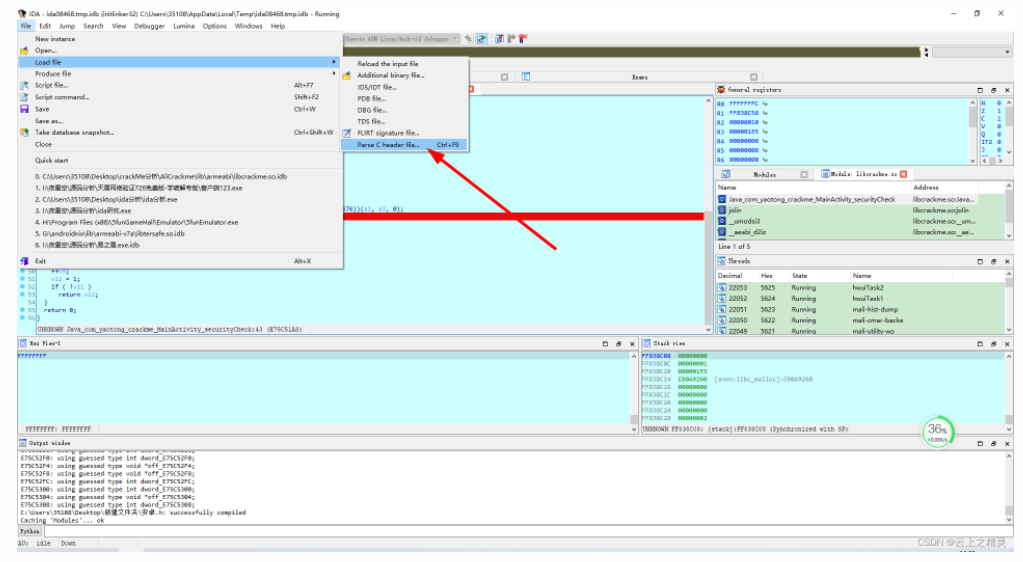The height and width of the screenshot is (562, 1023).
Task: Open the Options menu
Action: tap(215, 26)
